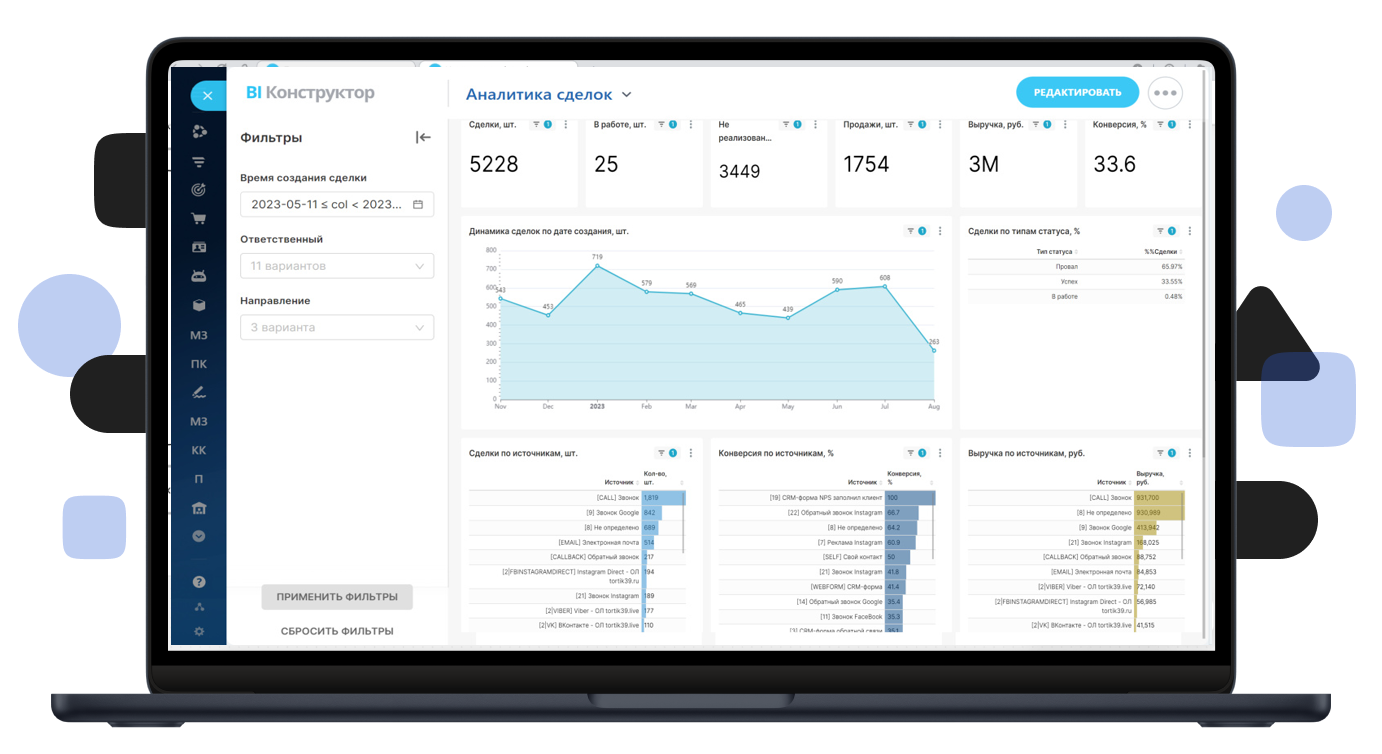Open kebab menu on Не реализован card

coord(815,125)
